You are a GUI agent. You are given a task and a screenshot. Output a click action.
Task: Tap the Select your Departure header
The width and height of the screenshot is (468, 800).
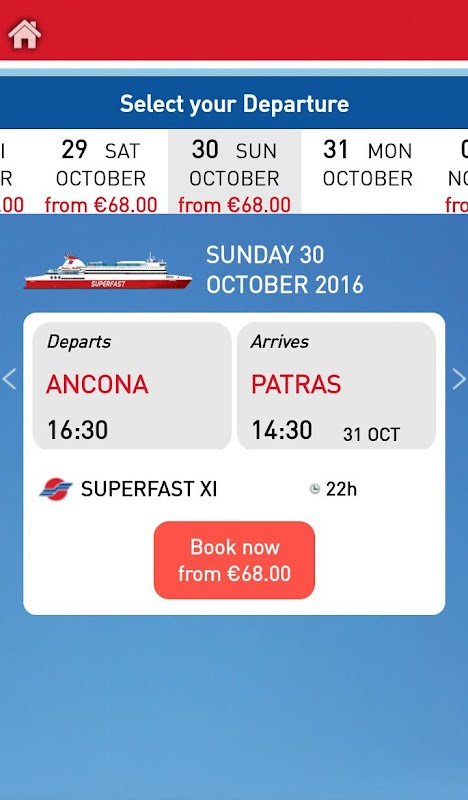[x=234, y=104]
